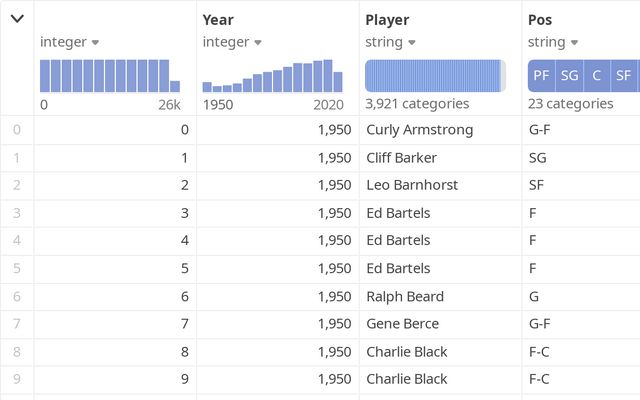The height and width of the screenshot is (400, 640).
Task: Select the SF category in Pos chart
Action: (x=623, y=75)
